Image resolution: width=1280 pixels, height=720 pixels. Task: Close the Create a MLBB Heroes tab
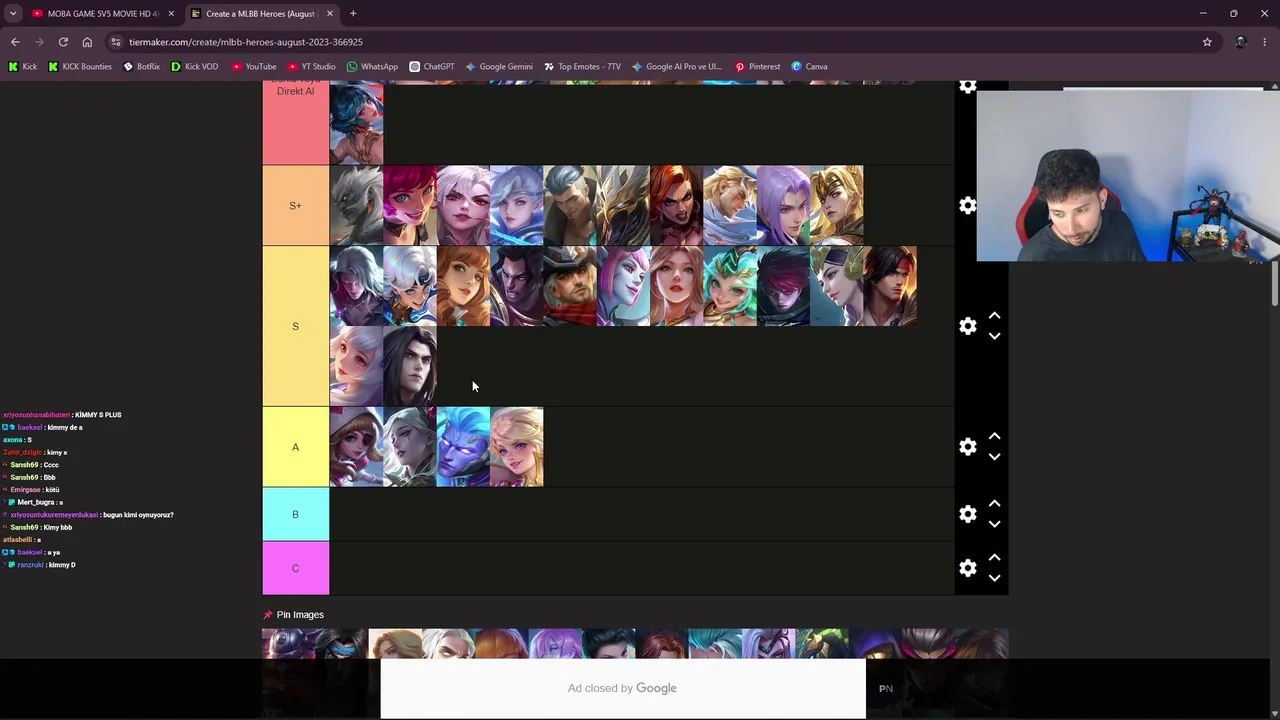pyautogui.click(x=329, y=13)
